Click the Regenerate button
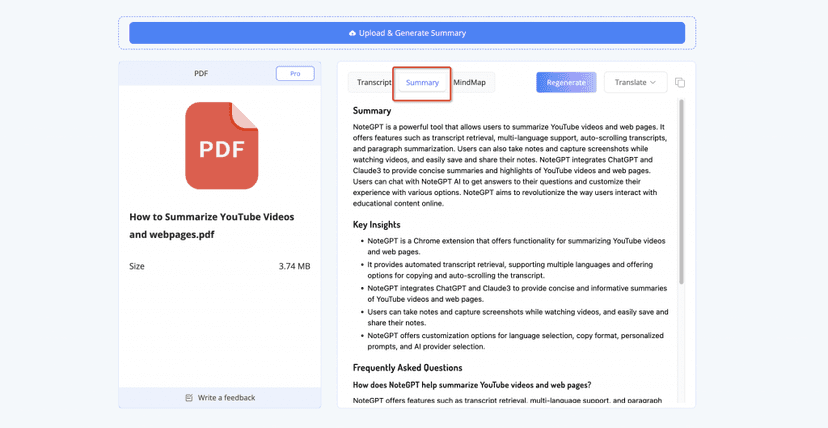Screen dimensions: 828x428 [566, 82]
